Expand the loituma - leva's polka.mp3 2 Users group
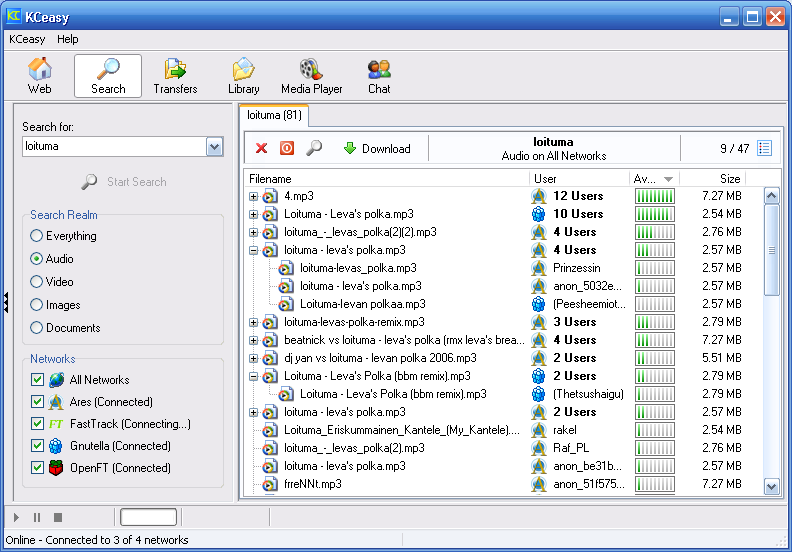The width and height of the screenshot is (792, 552). [254, 413]
